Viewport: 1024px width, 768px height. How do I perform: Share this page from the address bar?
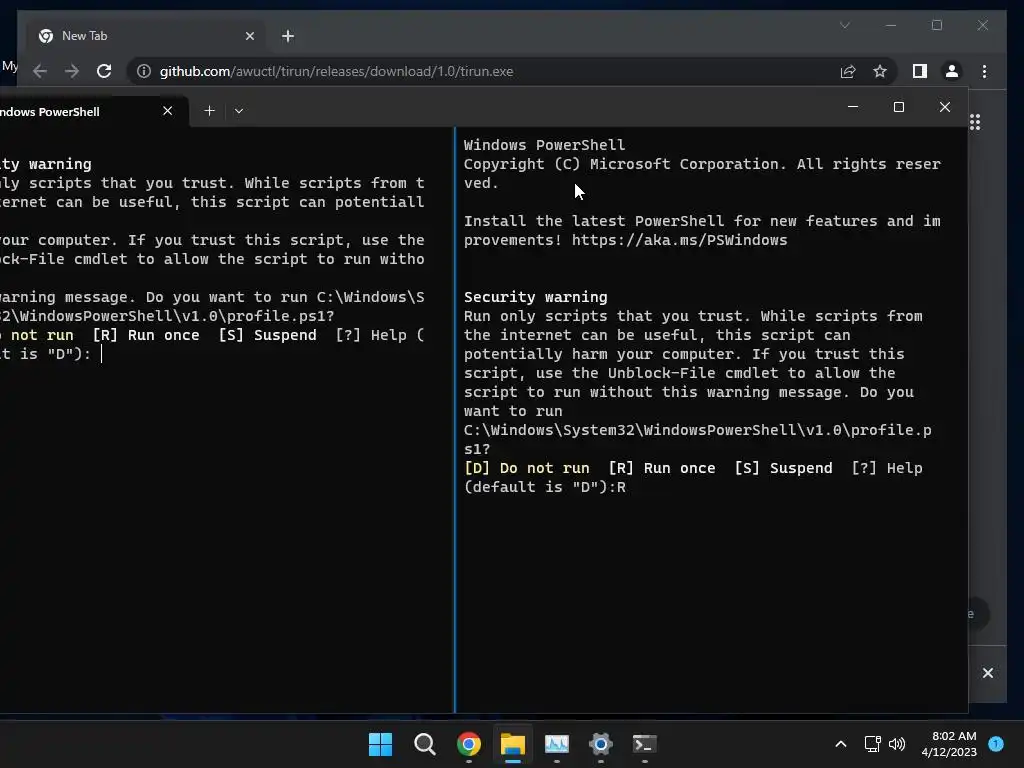pos(848,71)
